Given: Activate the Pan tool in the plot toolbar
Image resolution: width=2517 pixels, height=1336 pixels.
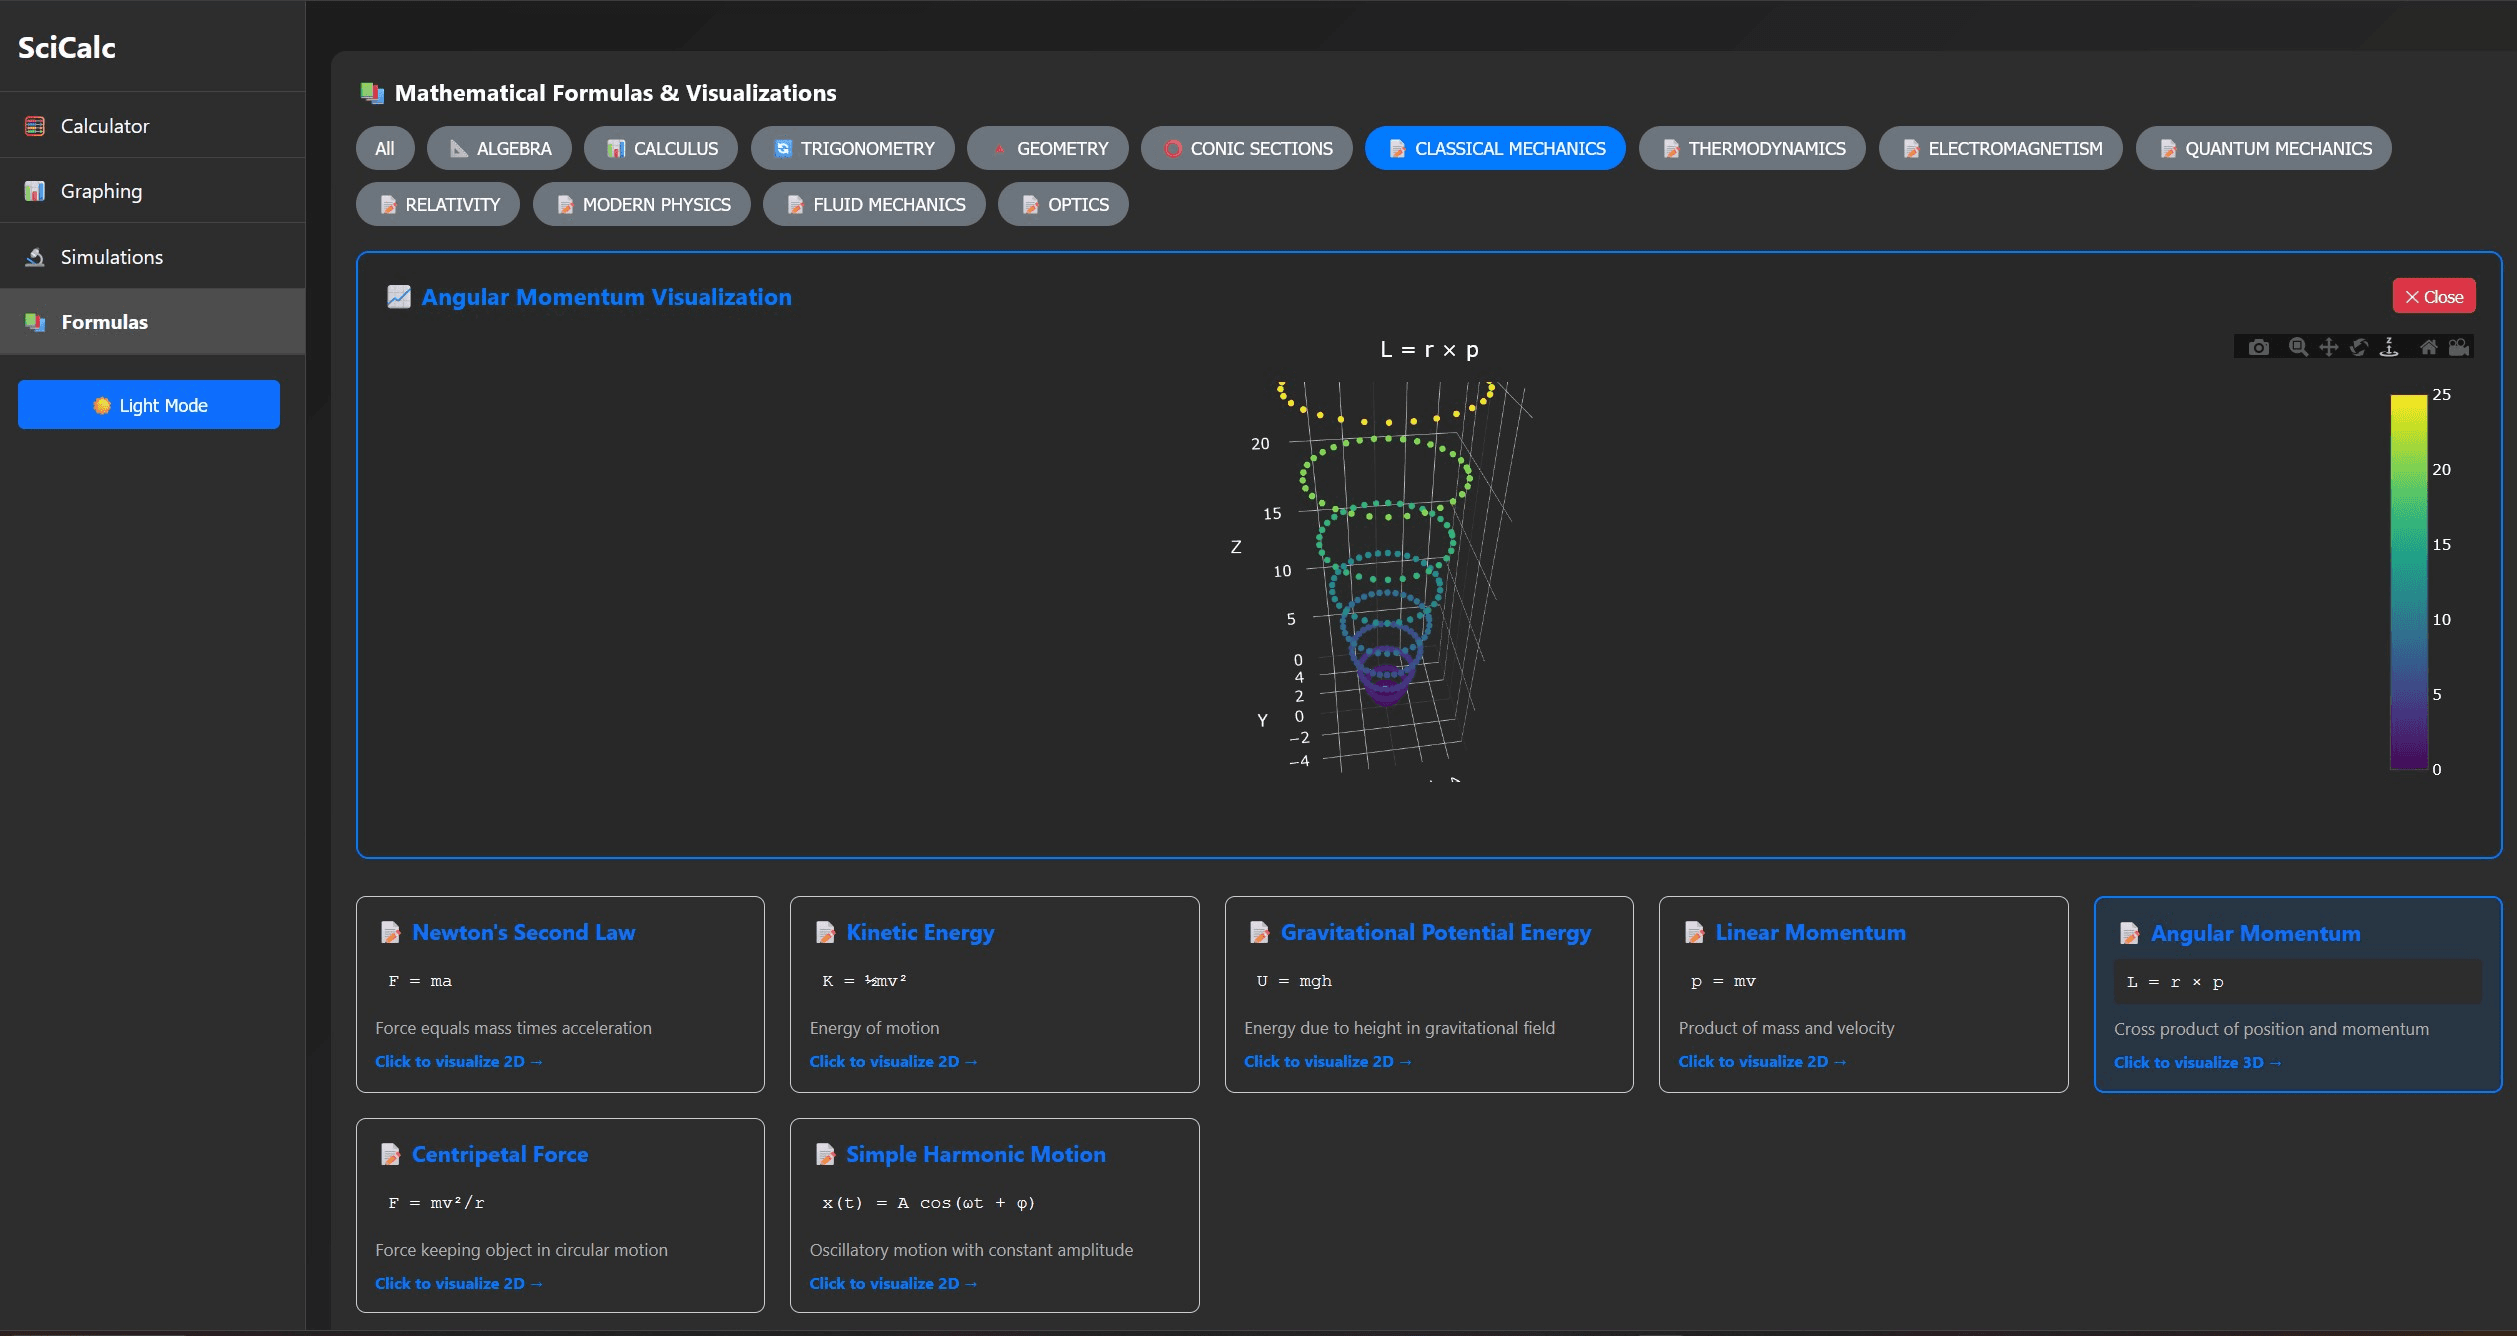Looking at the screenshot, I should 2329,347.
